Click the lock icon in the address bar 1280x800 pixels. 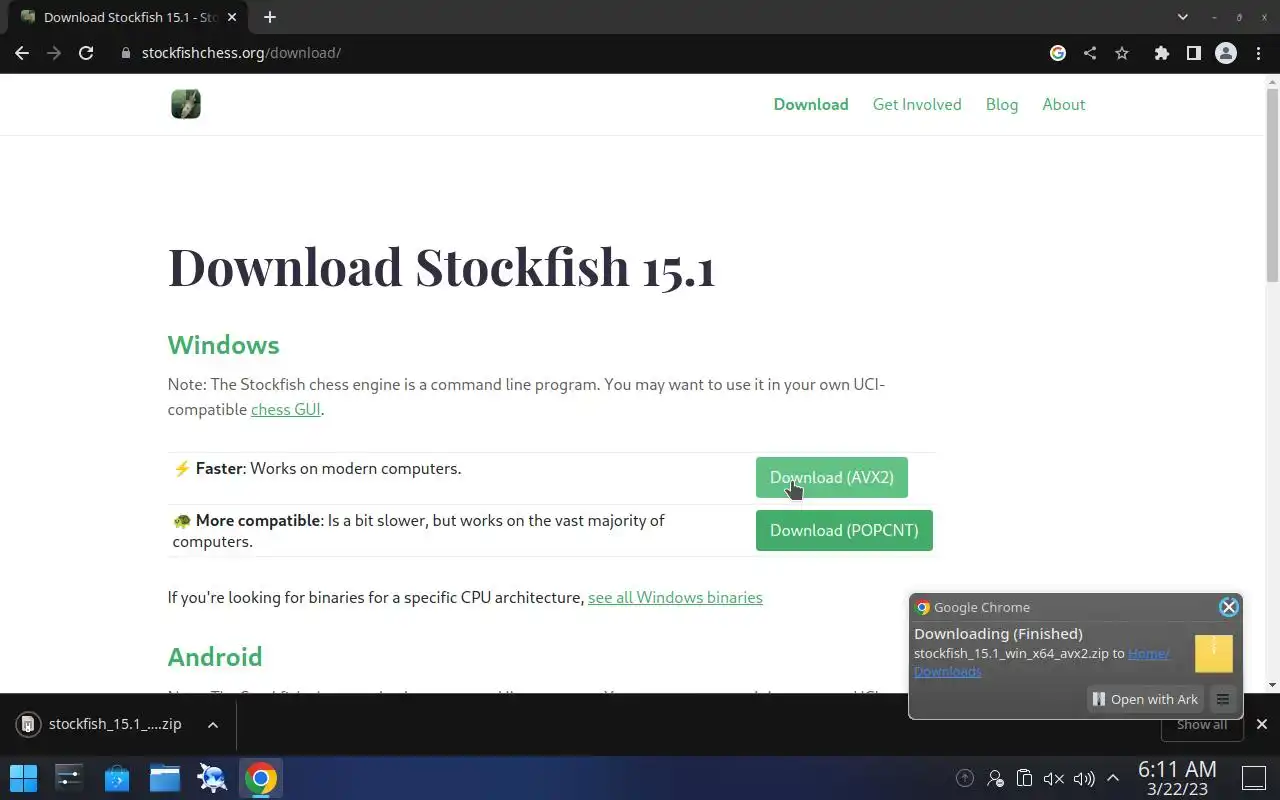tap(126, 53)
